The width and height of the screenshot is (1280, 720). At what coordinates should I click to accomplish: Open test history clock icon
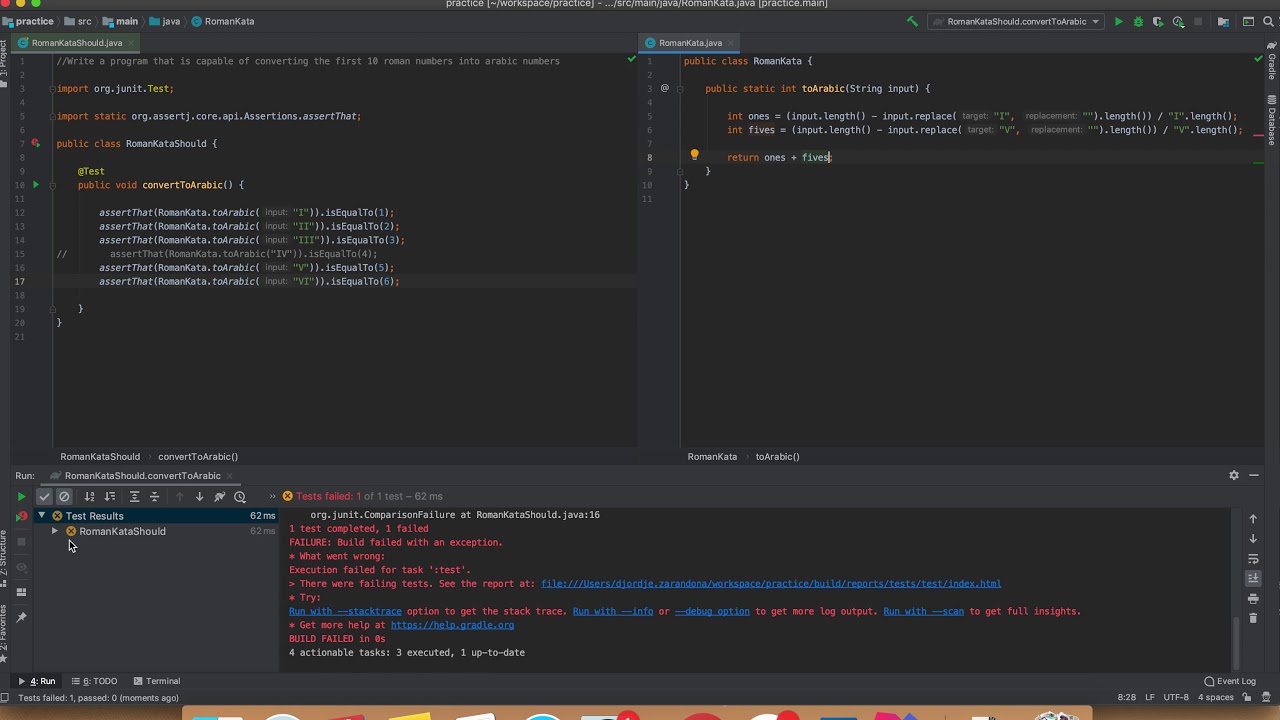[x=240, y=496]
